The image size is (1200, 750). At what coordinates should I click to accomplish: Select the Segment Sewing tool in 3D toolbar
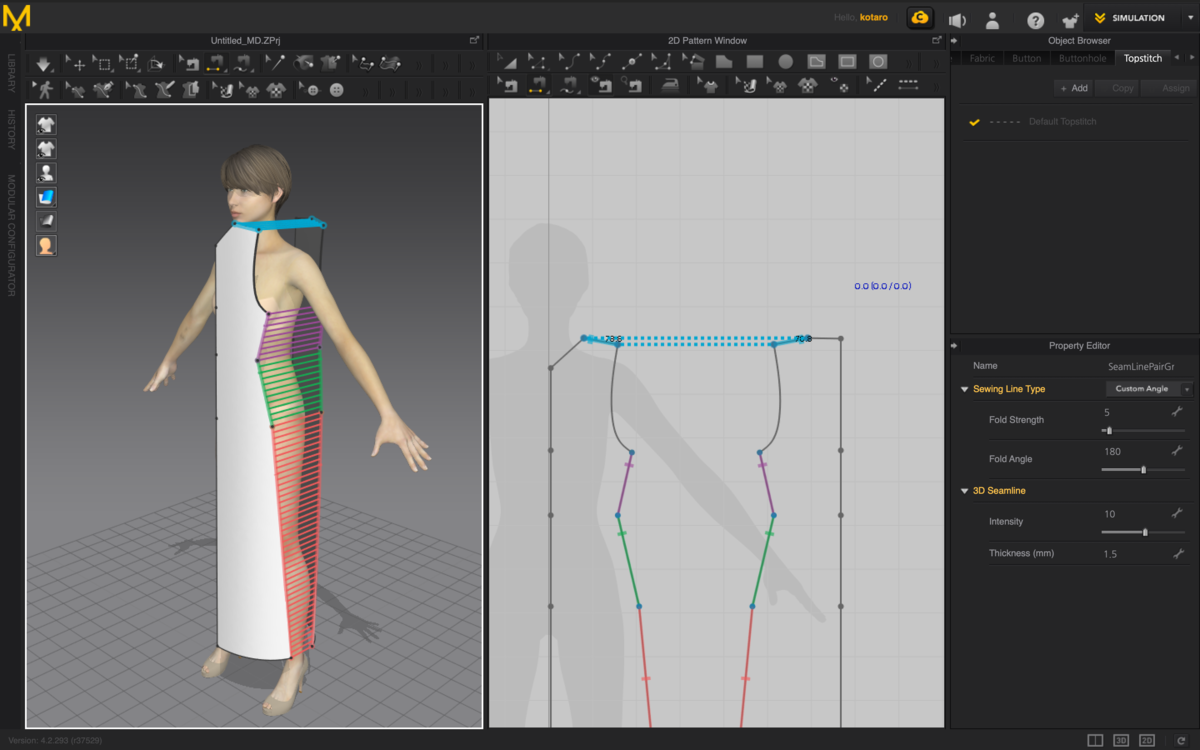pyautogui.click(x=214, y=64)
